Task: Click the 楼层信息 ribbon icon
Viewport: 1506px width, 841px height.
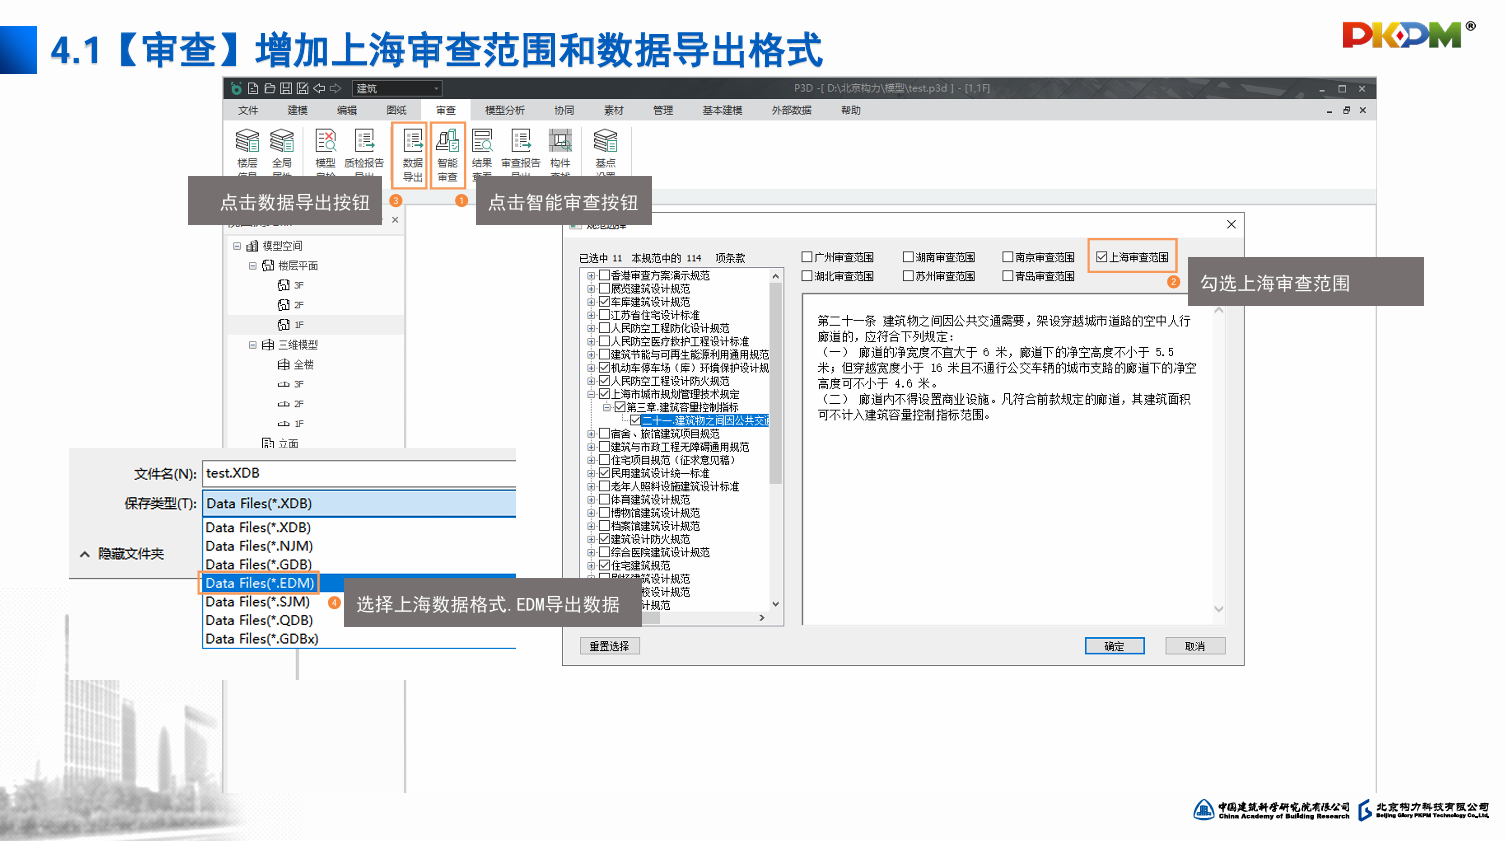Action: [247, 141]
